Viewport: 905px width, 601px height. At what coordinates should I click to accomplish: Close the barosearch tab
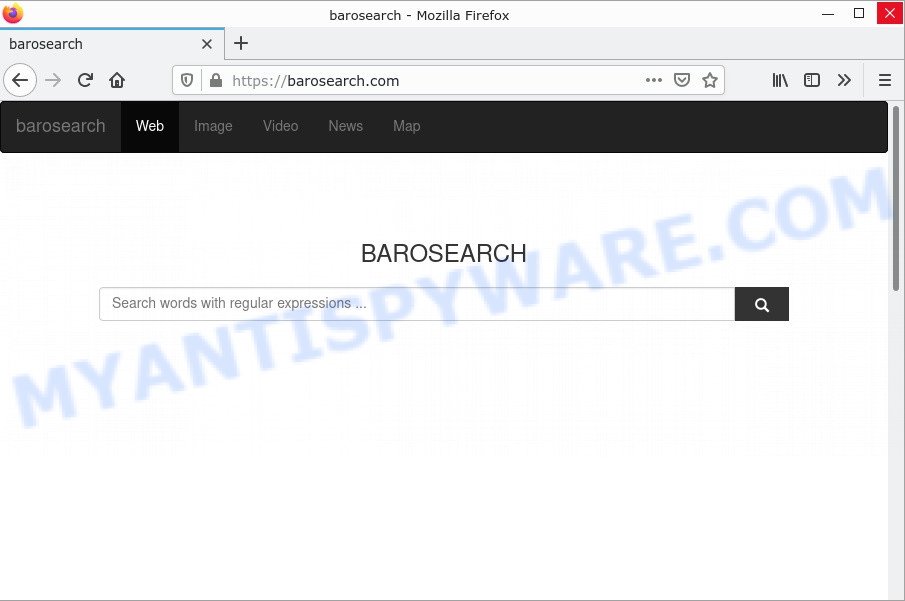pos(207,44)
